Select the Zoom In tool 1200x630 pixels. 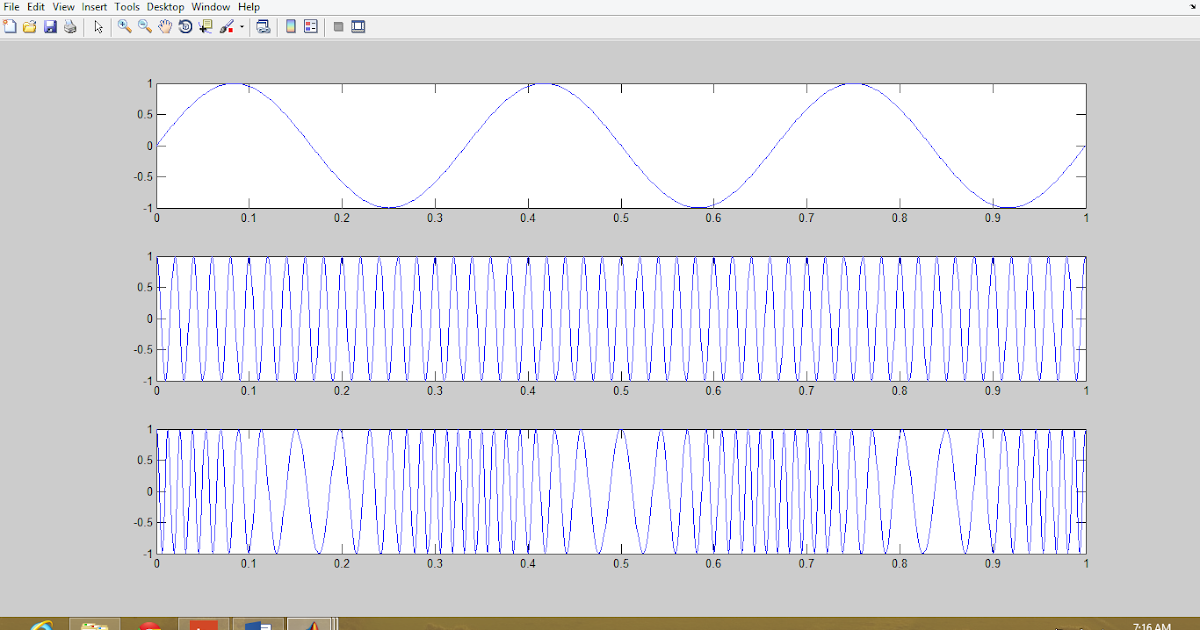click(x=124, y=27)
